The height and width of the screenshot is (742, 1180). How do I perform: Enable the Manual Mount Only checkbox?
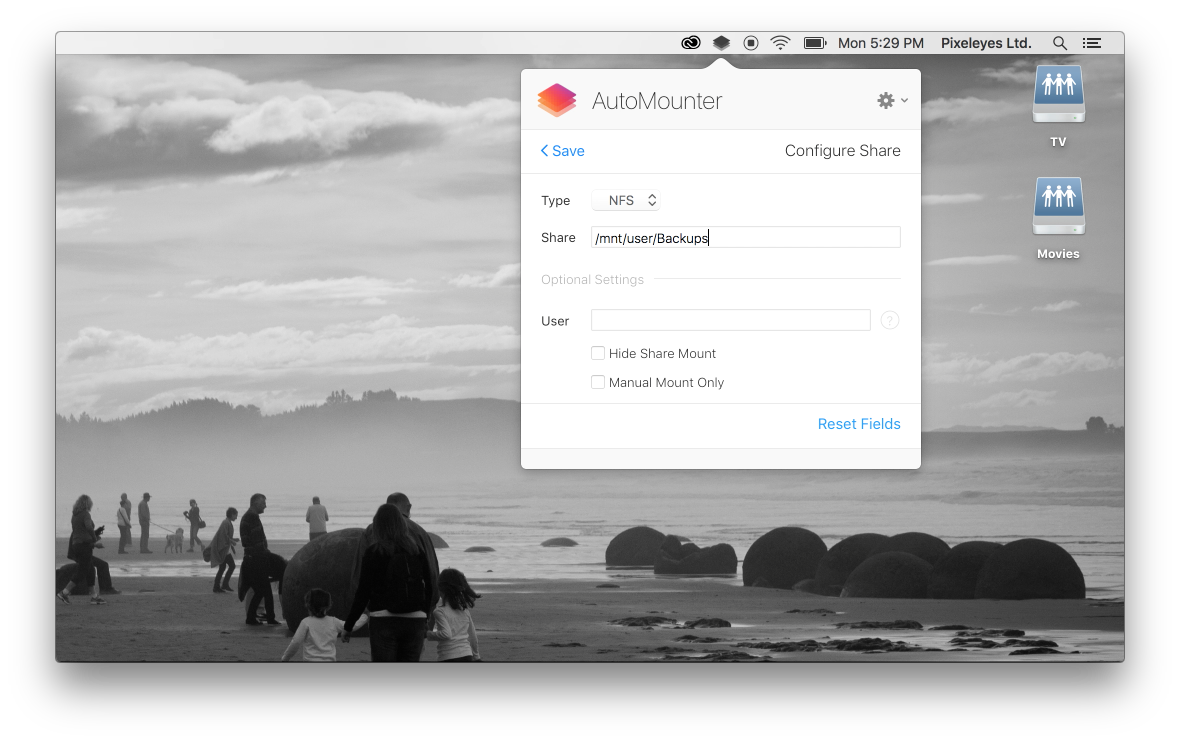pyautogui.click(x=597, y=382)
